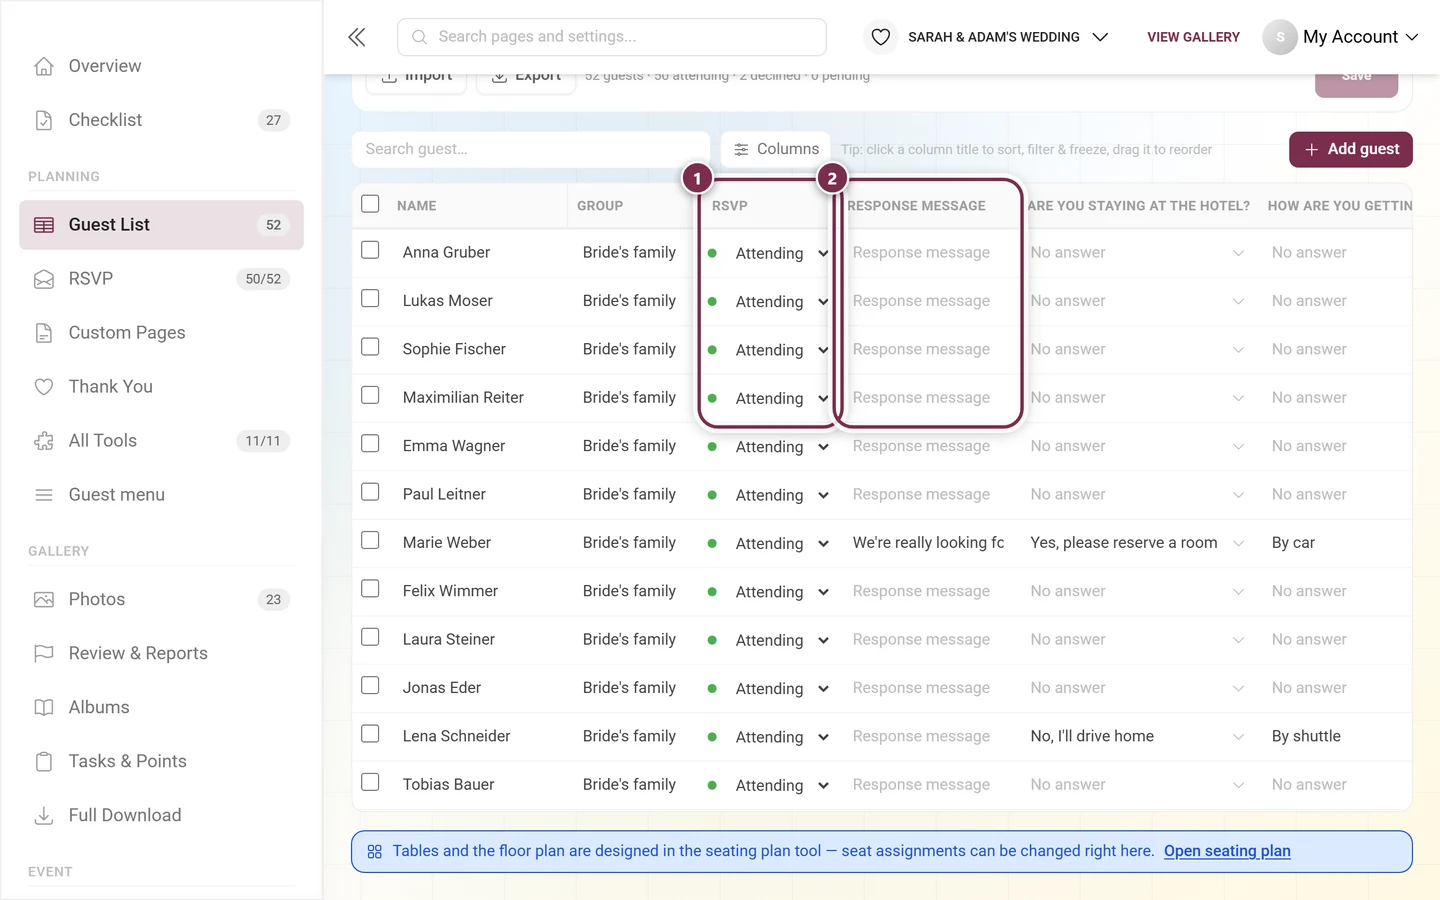Click Lena Schneider's 'By shuttle' cell
This screenshot has width=1440, height=900.
coord(1306,737)
